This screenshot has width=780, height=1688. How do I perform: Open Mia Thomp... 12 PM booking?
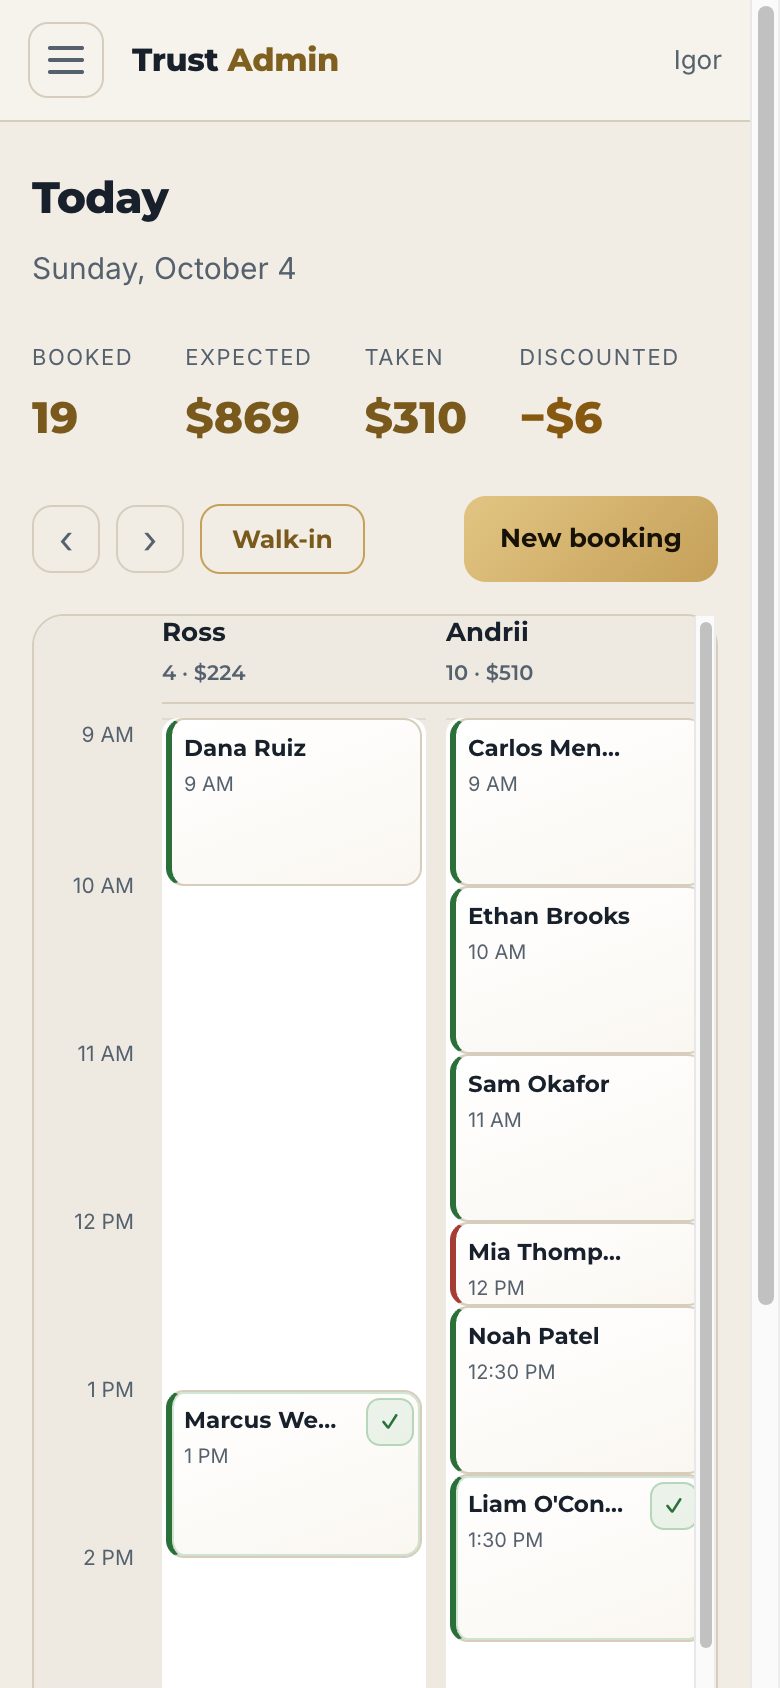[x=573, y=1264]
